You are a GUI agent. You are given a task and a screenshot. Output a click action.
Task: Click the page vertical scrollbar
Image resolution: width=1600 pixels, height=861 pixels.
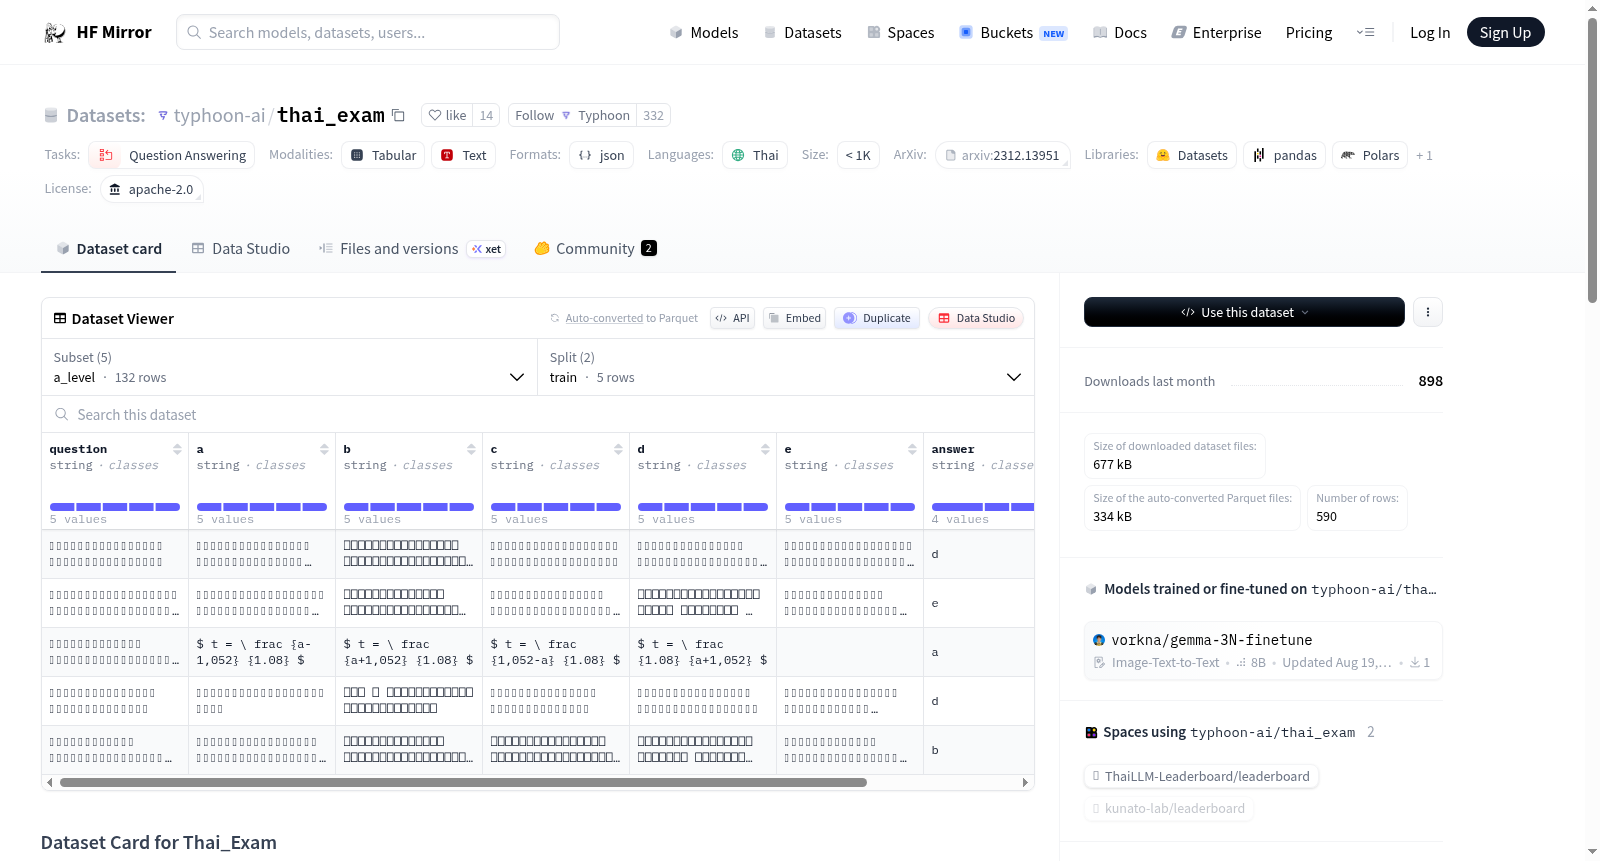pyautogui.click(x=1592, y=160)
